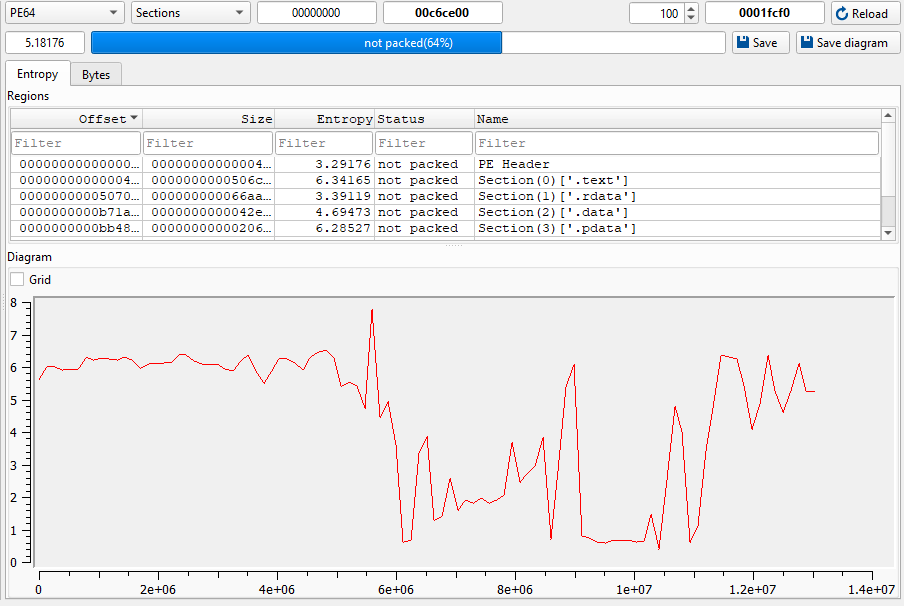Click the 00c6ce00 size field
Screen dimensions: 904x606
coord(442,13)
